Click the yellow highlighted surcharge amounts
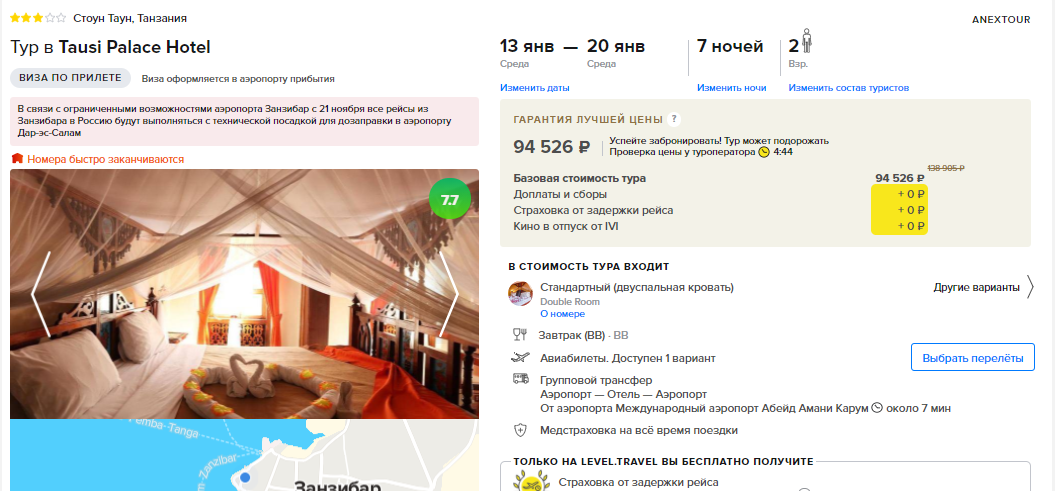The width and height of the screenshot is (1055, 491). [x=899, y=210]
